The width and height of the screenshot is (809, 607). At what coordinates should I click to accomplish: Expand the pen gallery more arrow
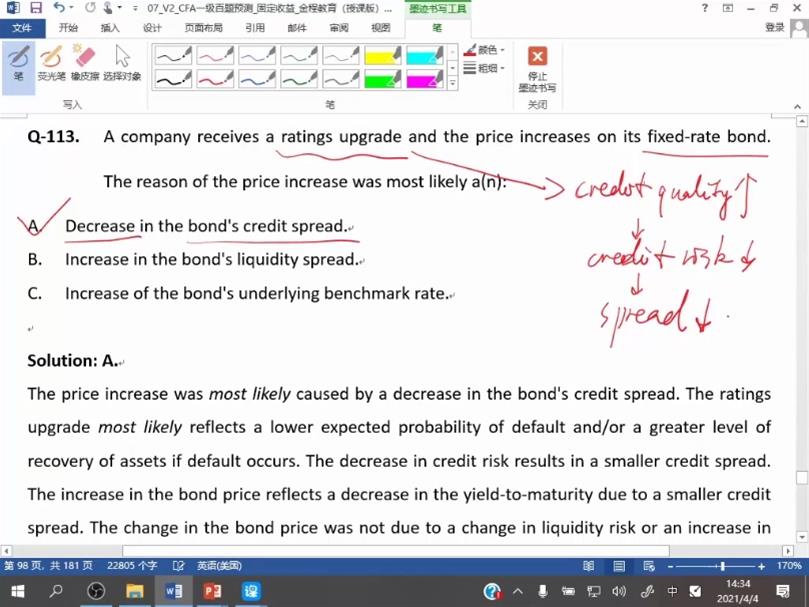452,83
